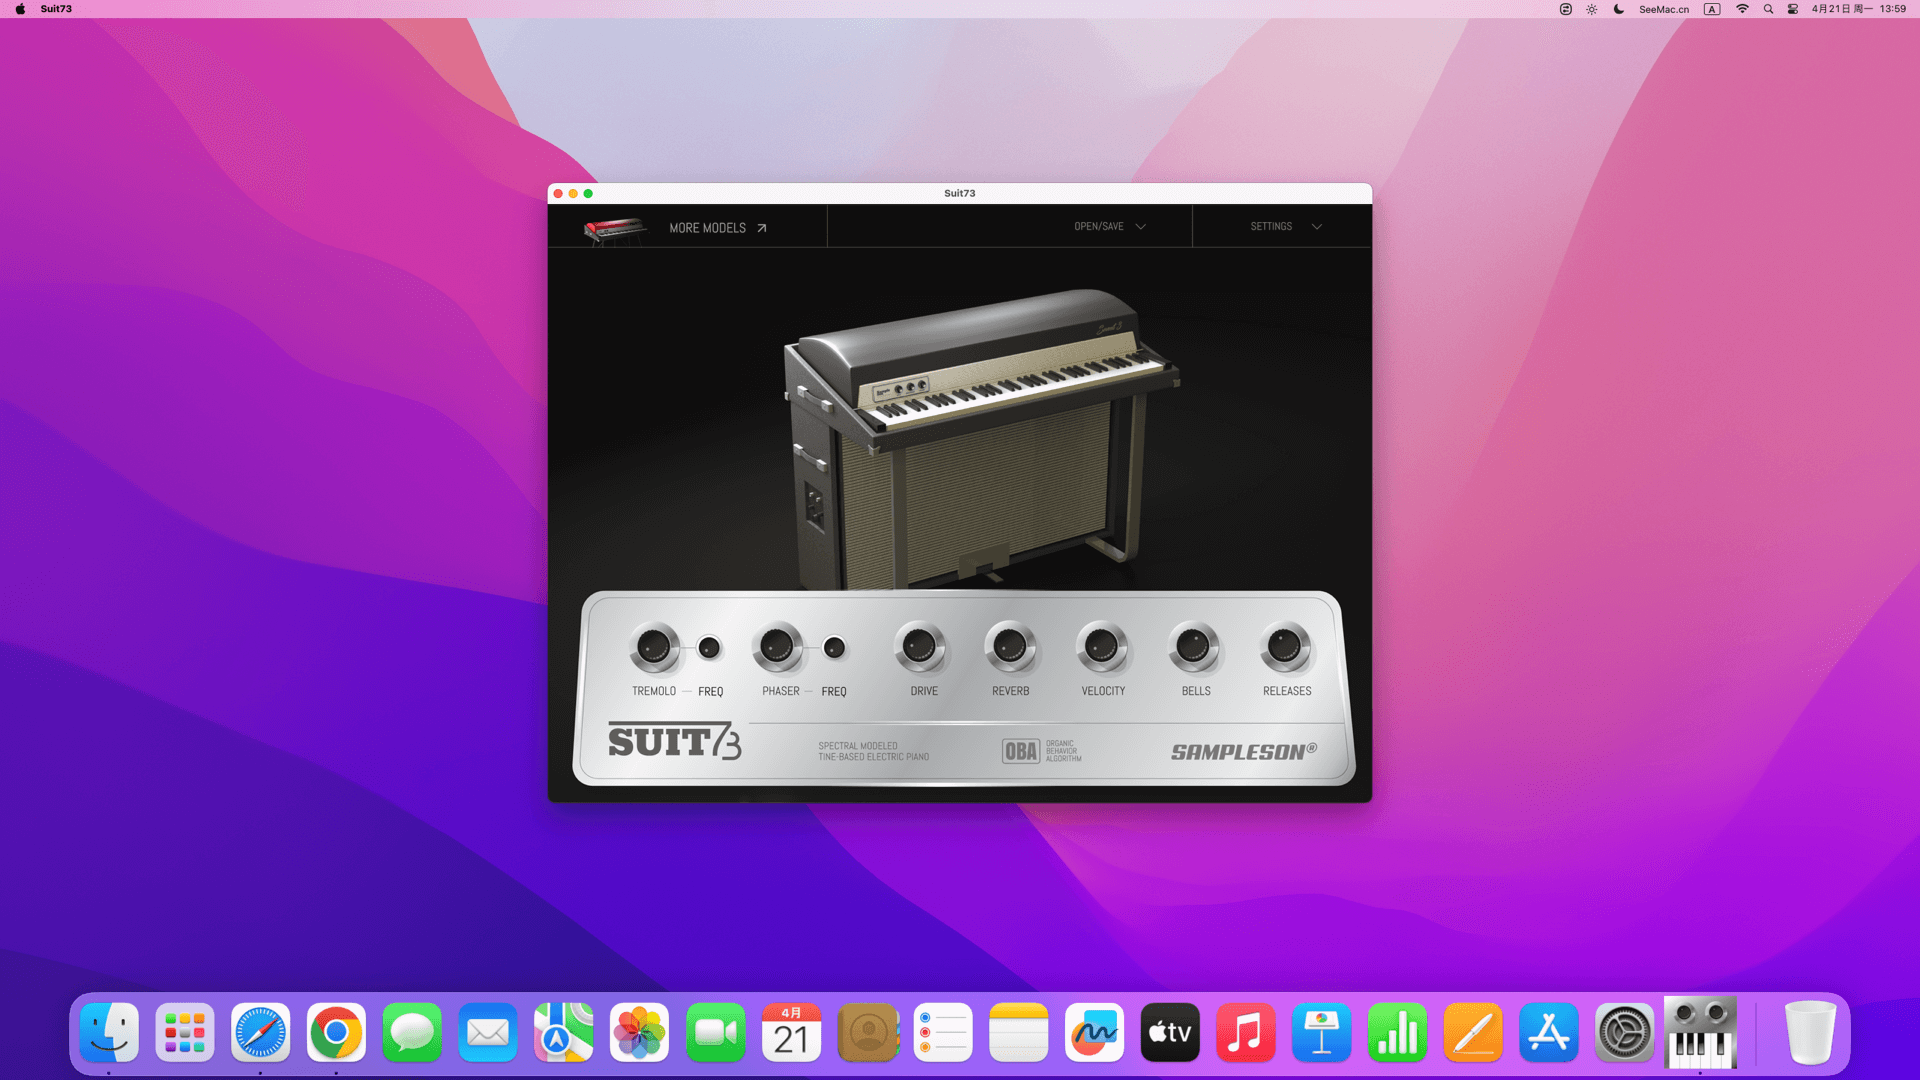Image resolution: width=1920 pixels, height=1080 pixels.
Task: Click the Velocity knob
Action: [1102, 648]
